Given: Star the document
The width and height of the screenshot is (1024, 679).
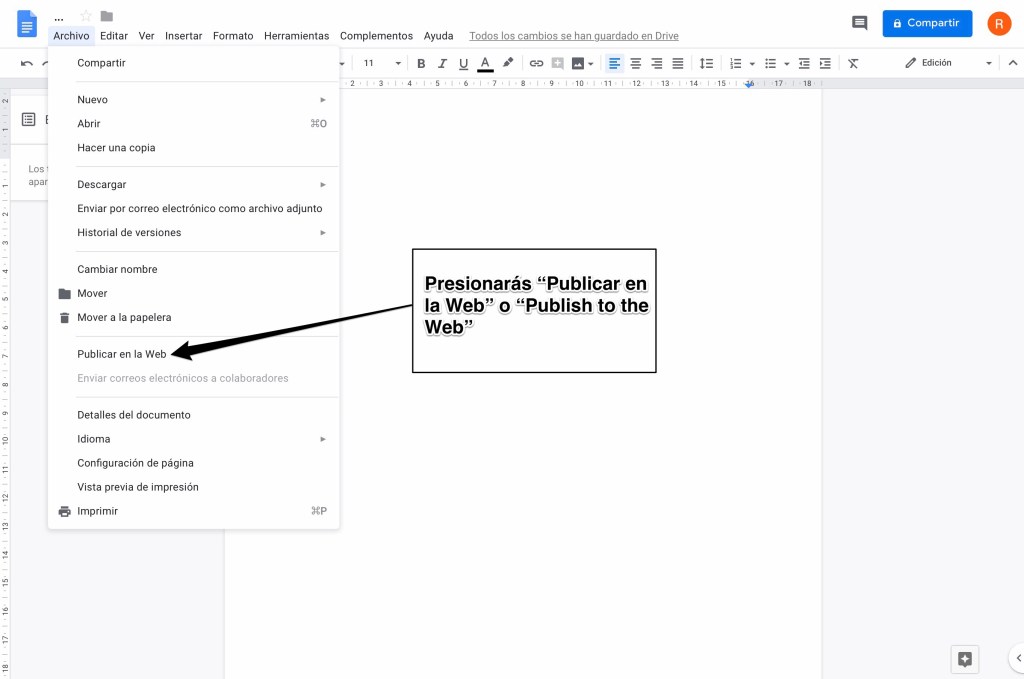Looking at the screenshot, I should tap(86, 16).
